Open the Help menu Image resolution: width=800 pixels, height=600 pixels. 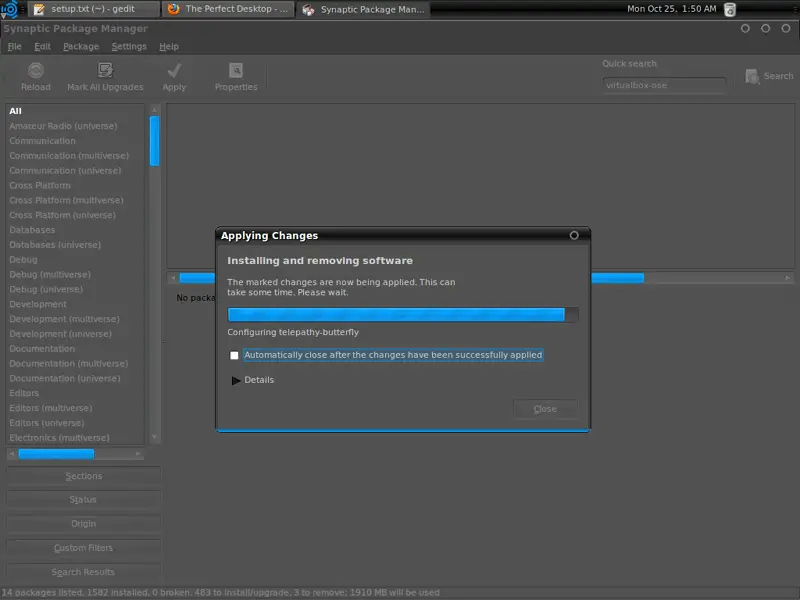169,46
